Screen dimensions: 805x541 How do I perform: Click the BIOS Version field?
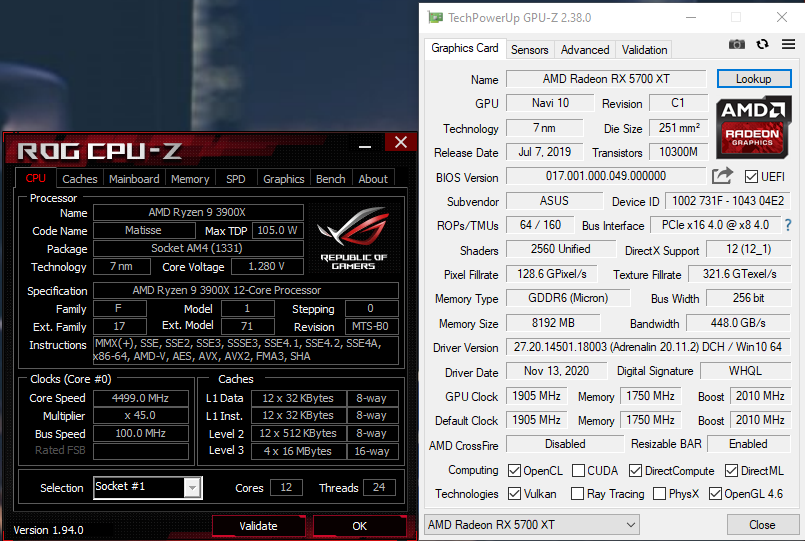[606, 176]
